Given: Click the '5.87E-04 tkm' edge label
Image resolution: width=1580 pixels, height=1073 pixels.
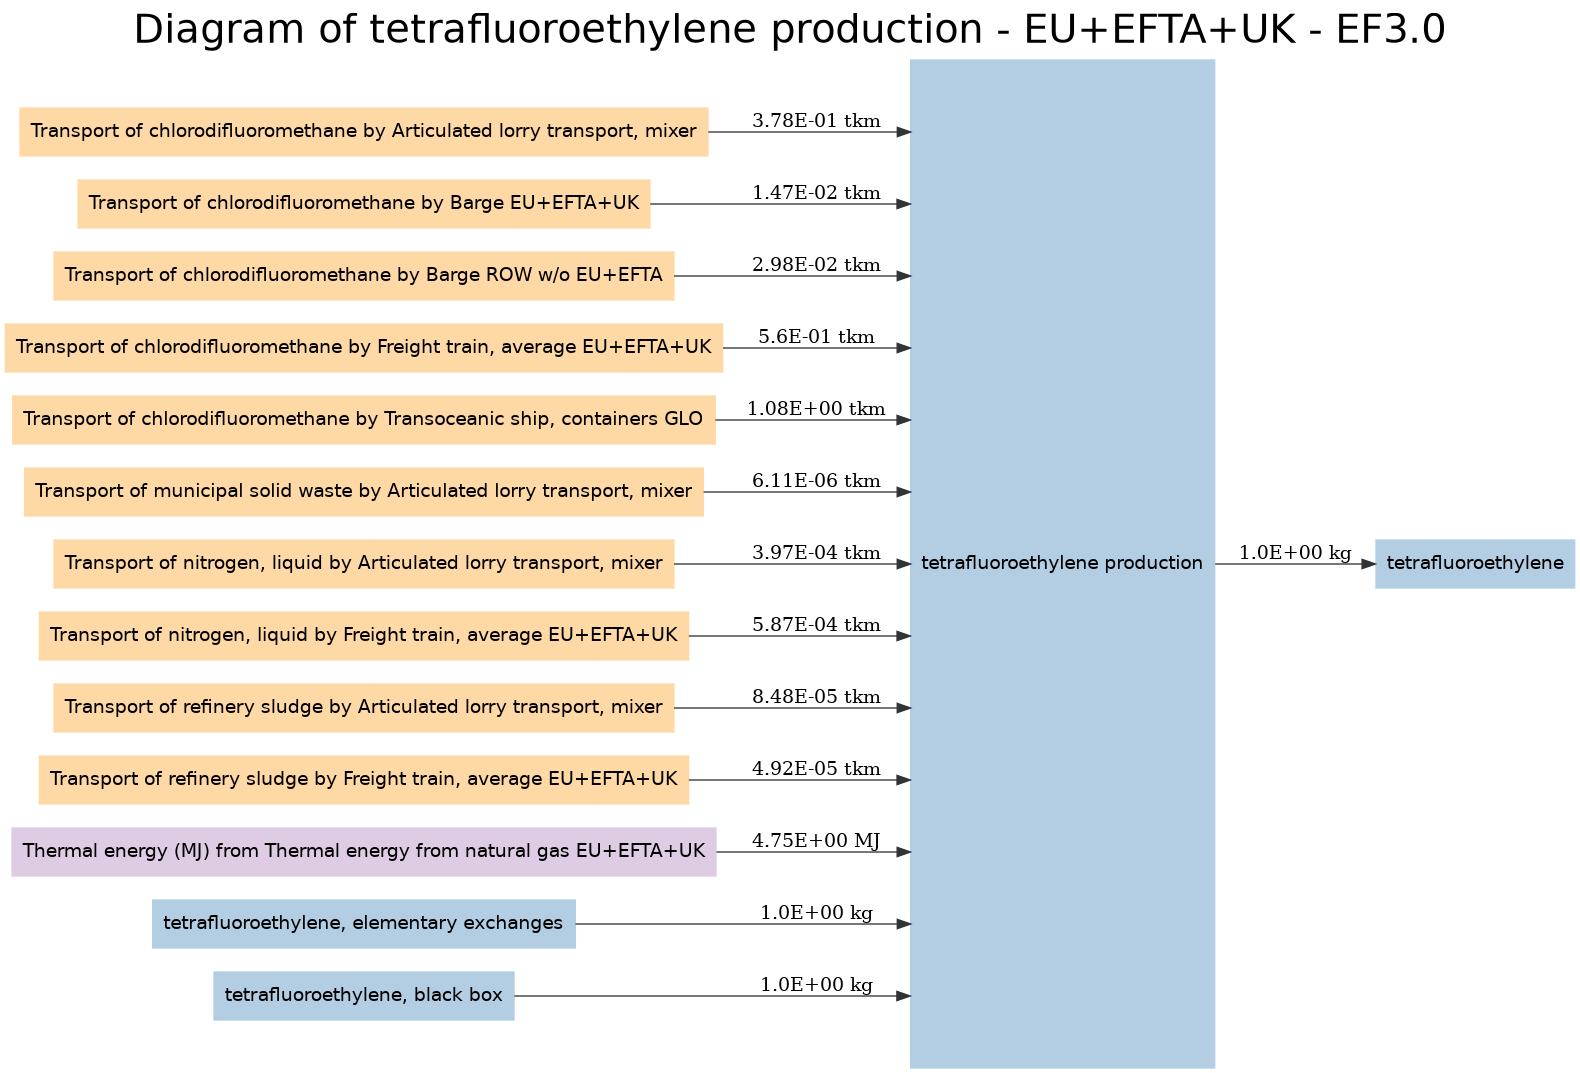Looking at the screenshot, I should pyautogui.click(x=816, y=625).
